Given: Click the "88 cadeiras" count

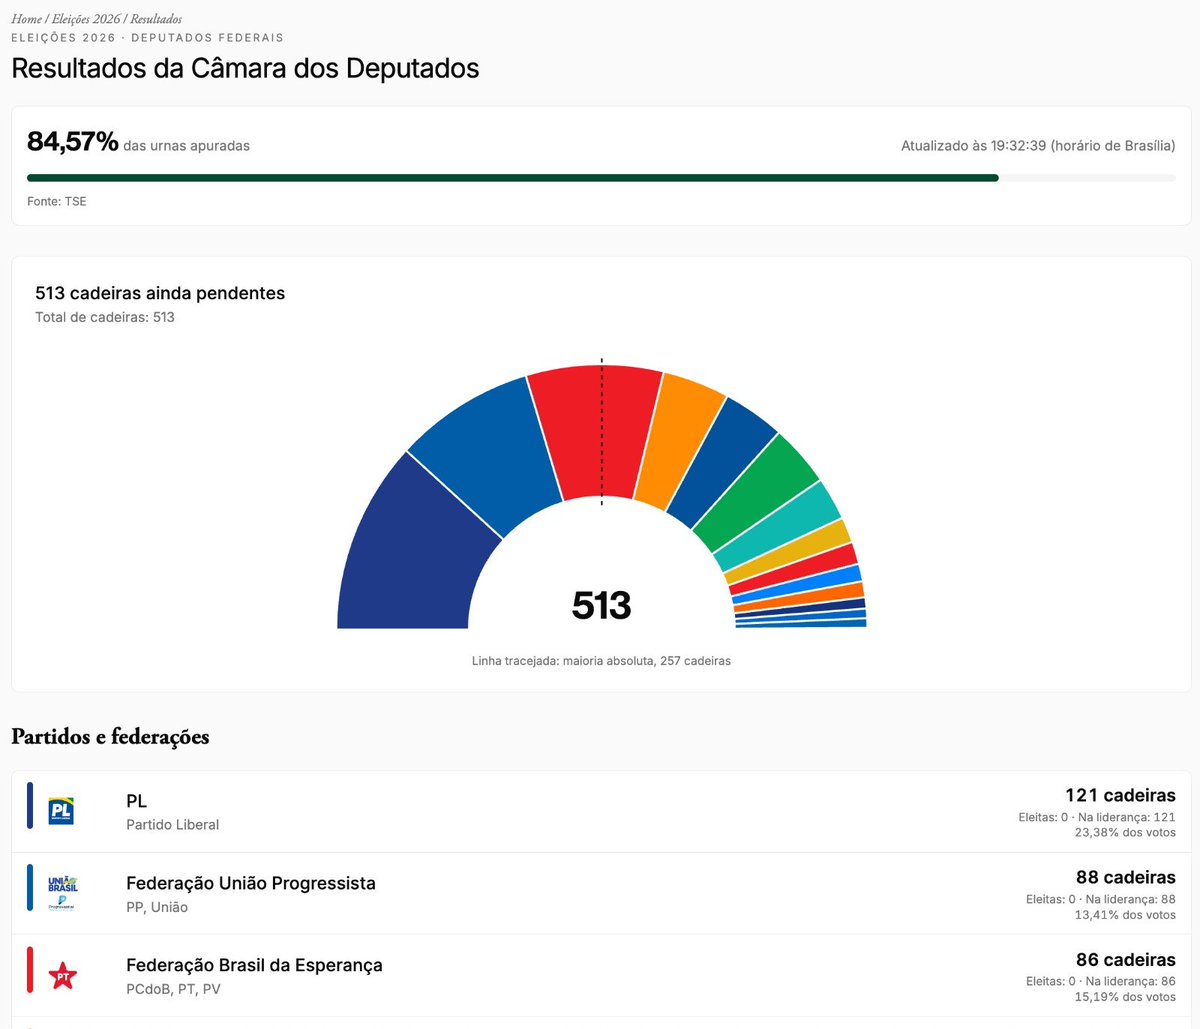Looking at the screenshot, I should (1126, 877).
